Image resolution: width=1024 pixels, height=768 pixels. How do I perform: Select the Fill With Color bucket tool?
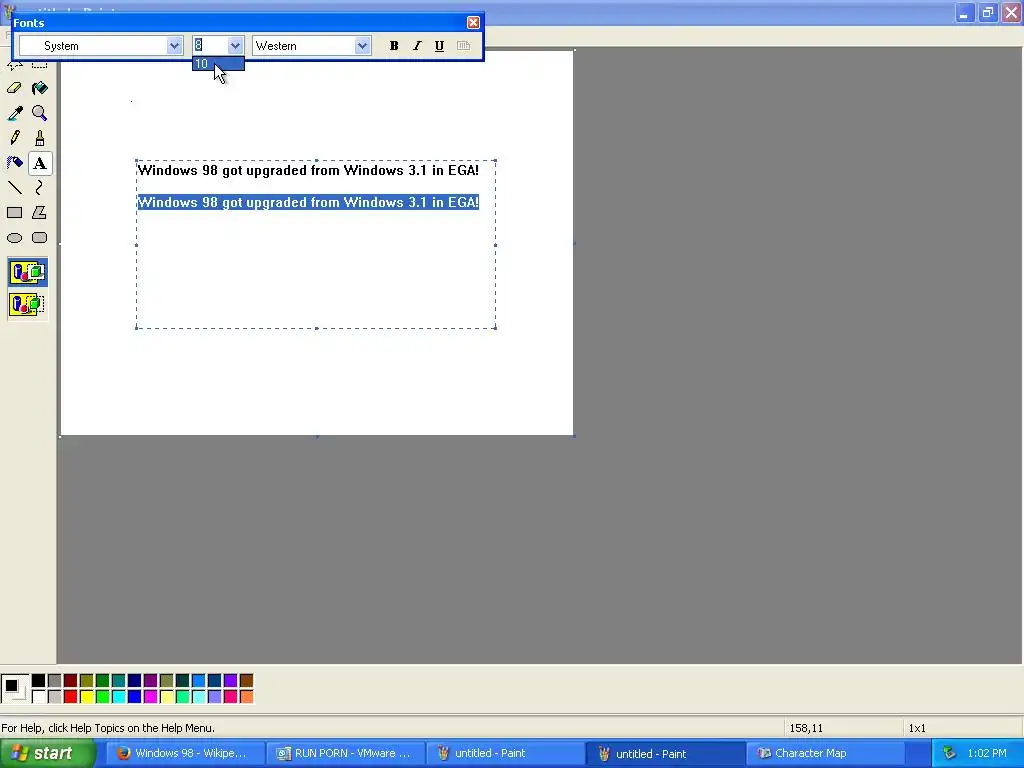pos(39,88)
